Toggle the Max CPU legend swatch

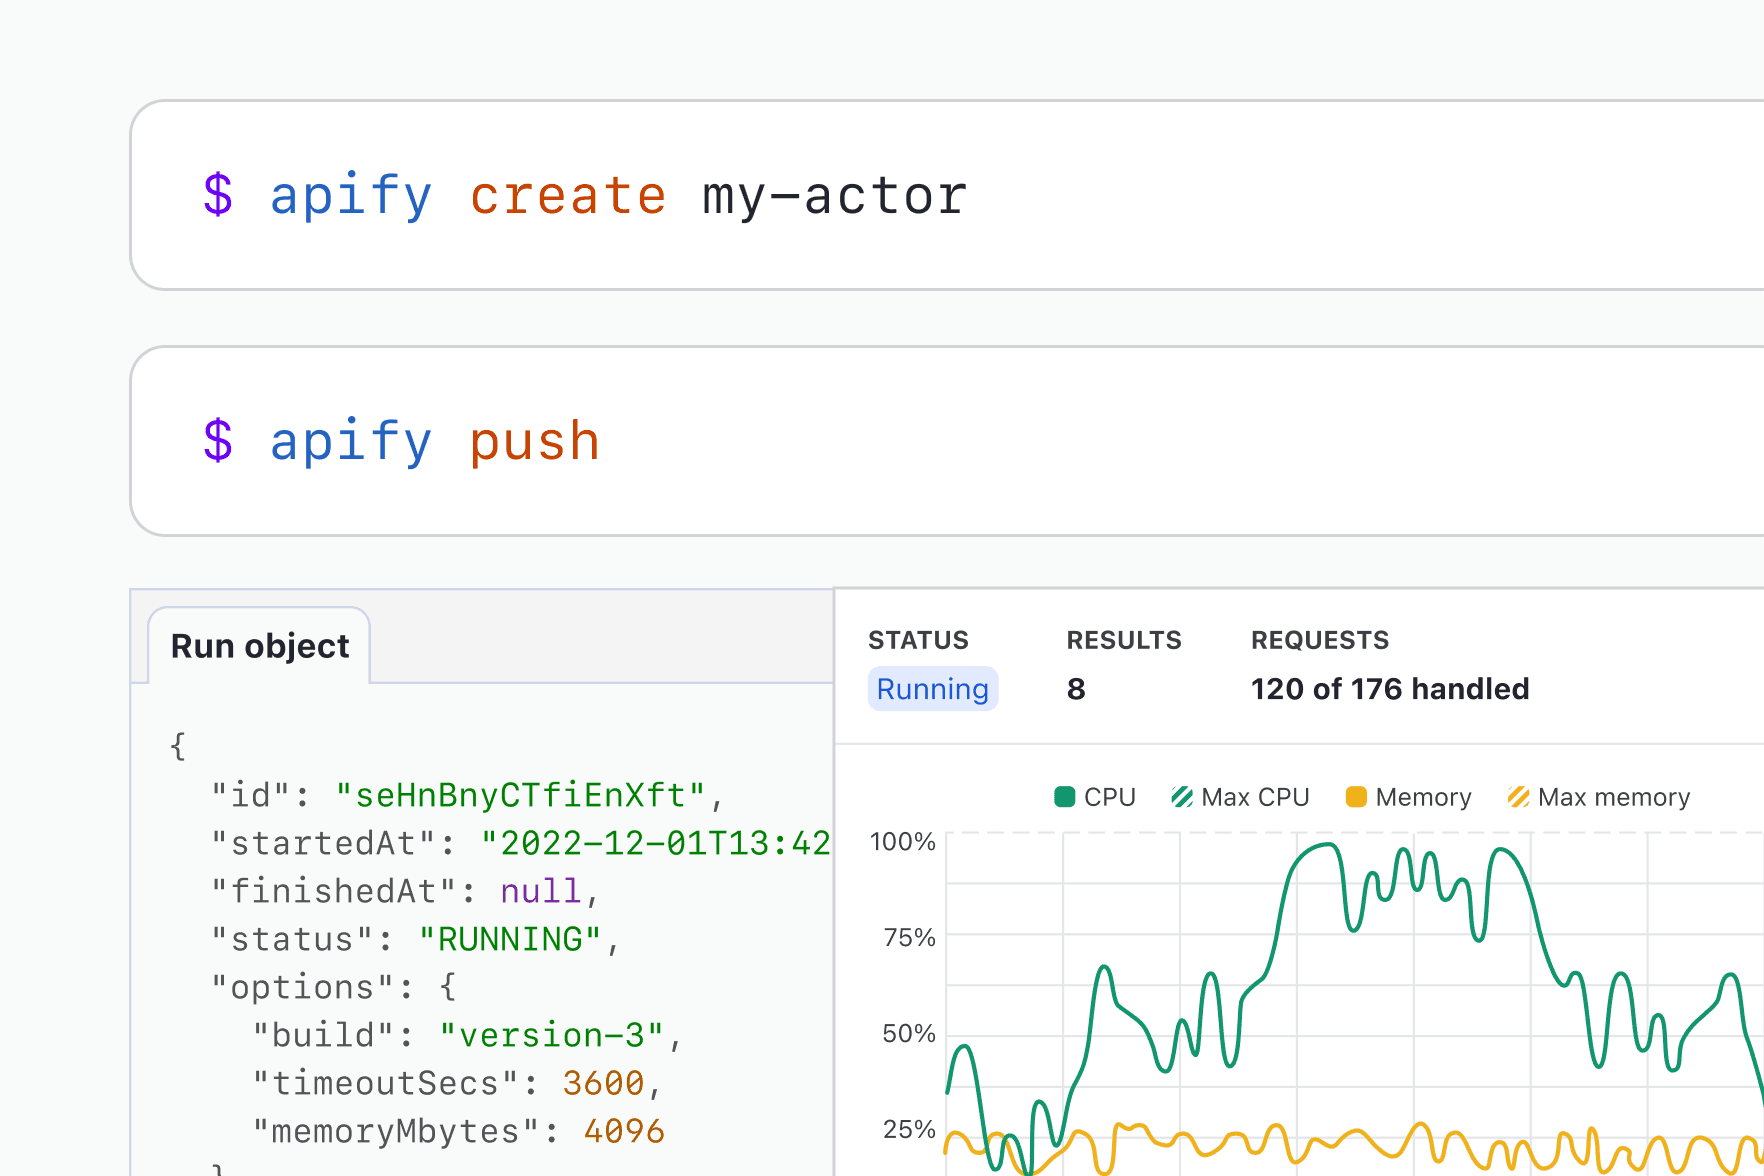1182,797
